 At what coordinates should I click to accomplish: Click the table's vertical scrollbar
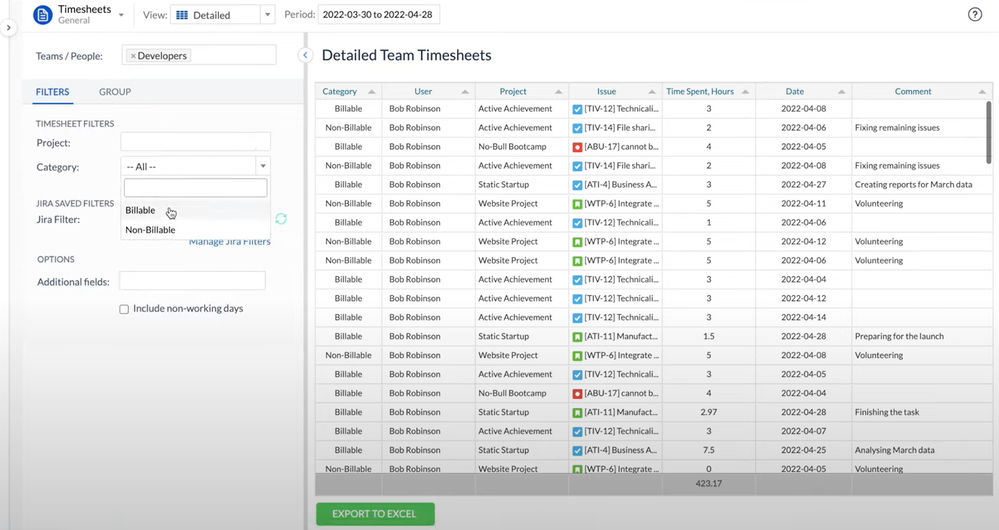[x=988, y=132]
